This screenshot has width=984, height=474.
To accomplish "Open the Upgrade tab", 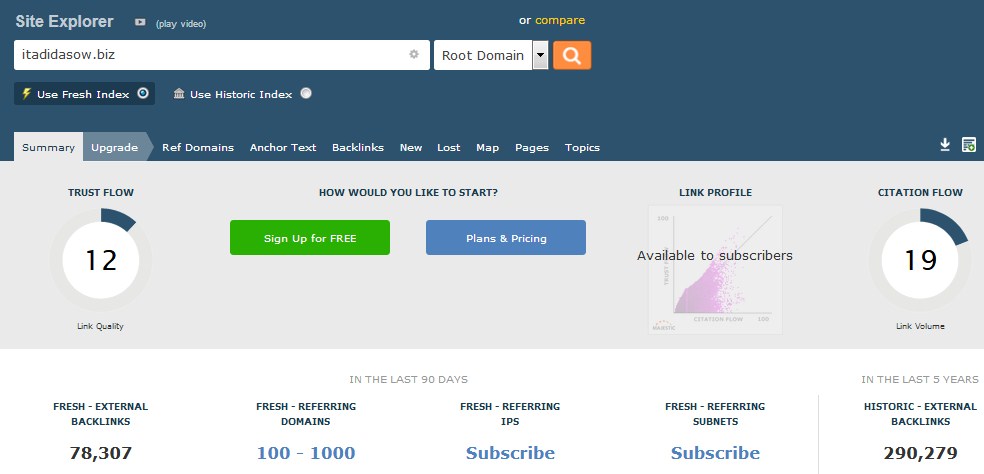I will coord(114,148).
